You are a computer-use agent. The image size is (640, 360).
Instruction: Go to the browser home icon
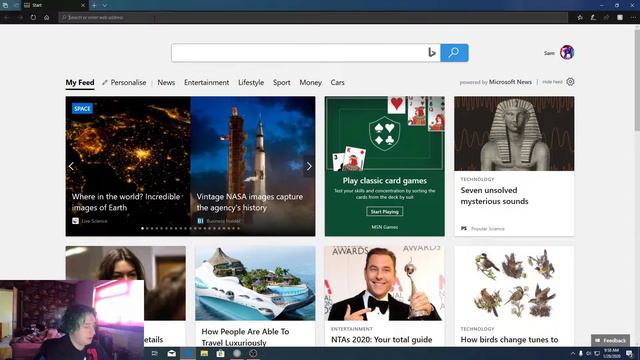47,18
